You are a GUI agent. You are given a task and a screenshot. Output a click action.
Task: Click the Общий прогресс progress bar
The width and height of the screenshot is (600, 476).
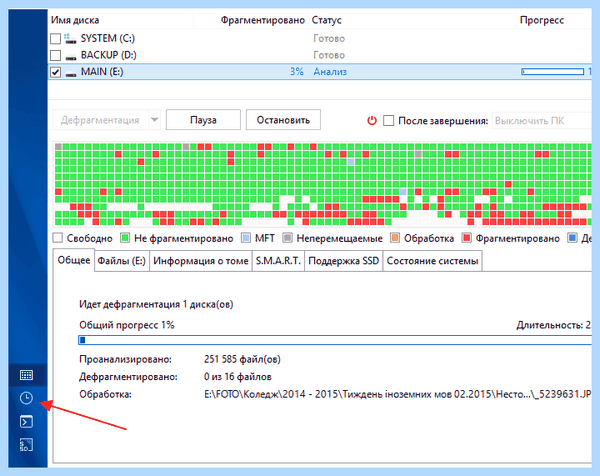pos(335,340)
